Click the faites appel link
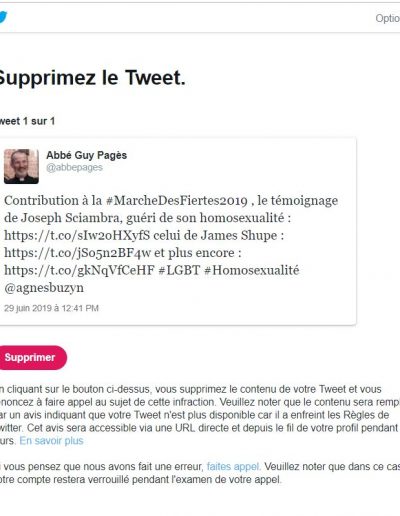Viewport: 400px width, 516px height. click(233, 467)
